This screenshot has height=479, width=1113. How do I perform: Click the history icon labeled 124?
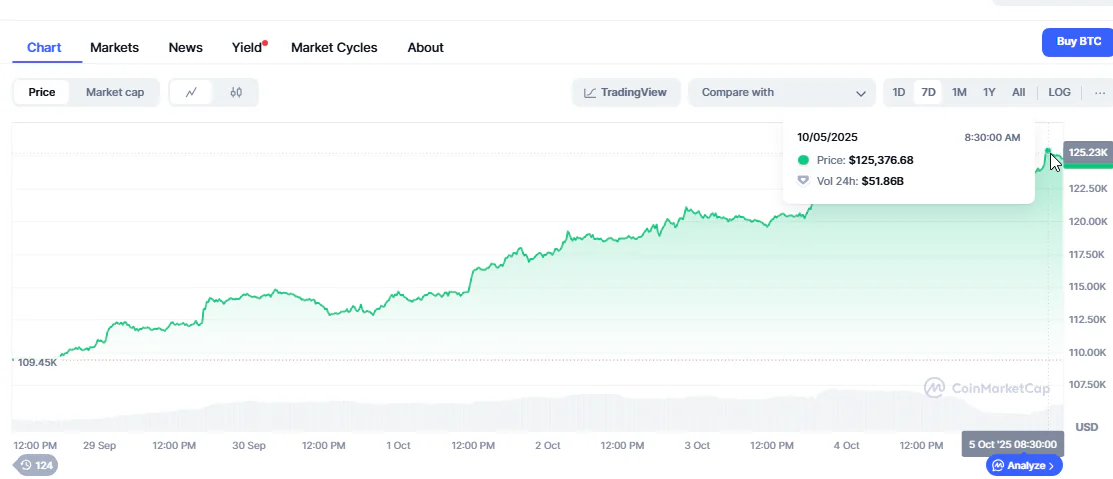click(35, 465)
